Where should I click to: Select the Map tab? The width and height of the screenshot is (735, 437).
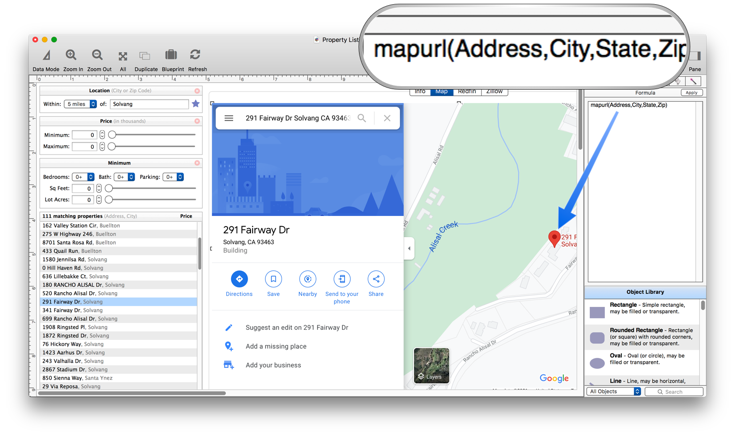pyautogui.click(x=442, y=92)
